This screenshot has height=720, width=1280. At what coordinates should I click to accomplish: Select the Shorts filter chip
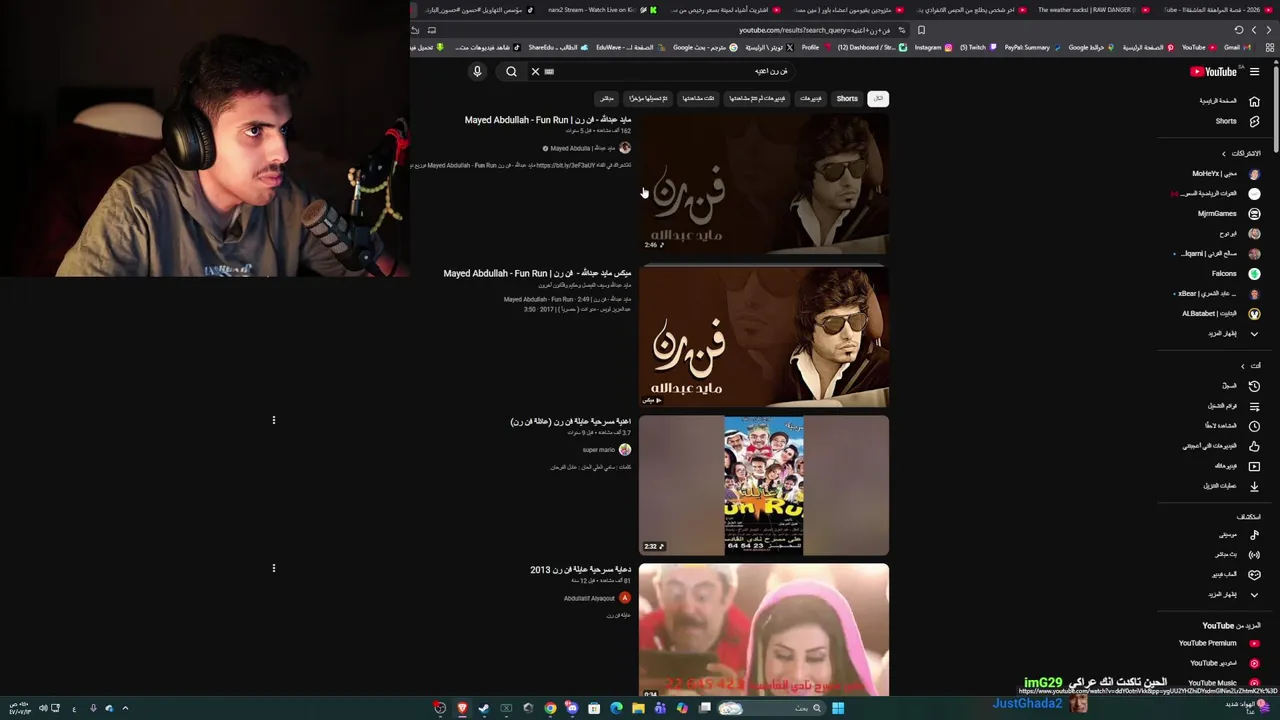click(x=847, y=98)
